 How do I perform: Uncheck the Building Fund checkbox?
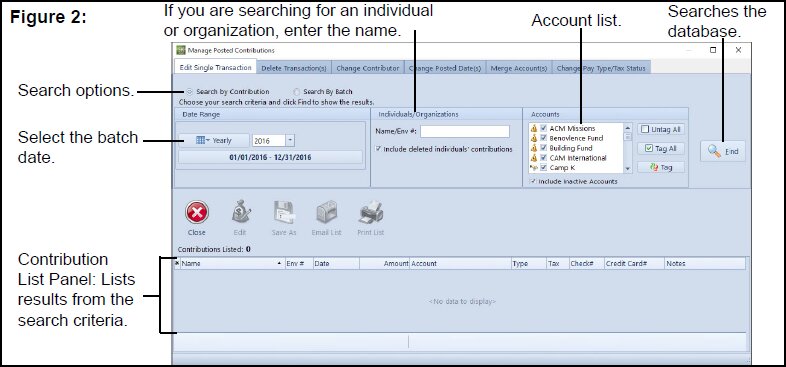[x=543, y=148]
